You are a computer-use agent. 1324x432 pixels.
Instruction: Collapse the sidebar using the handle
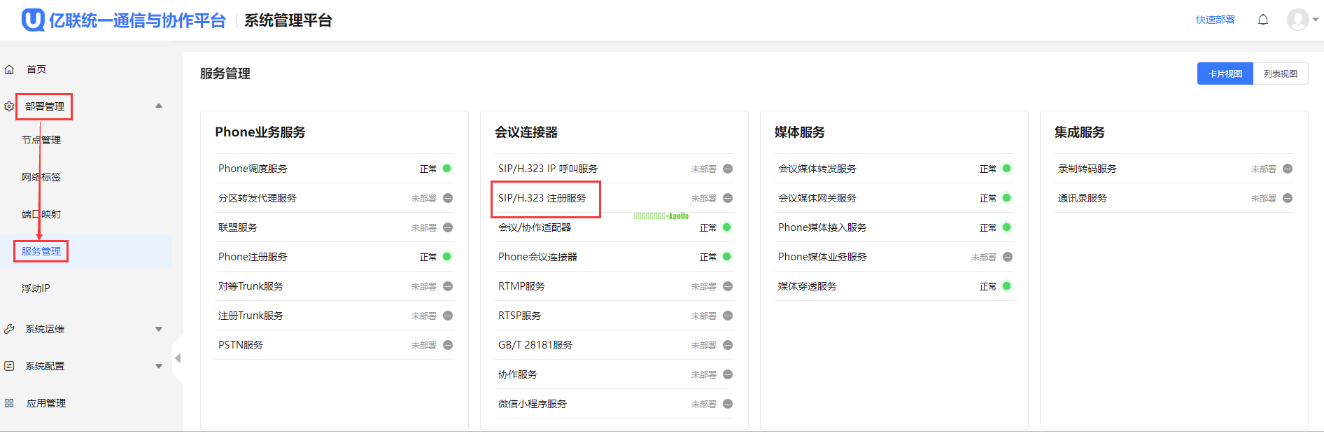177,358
